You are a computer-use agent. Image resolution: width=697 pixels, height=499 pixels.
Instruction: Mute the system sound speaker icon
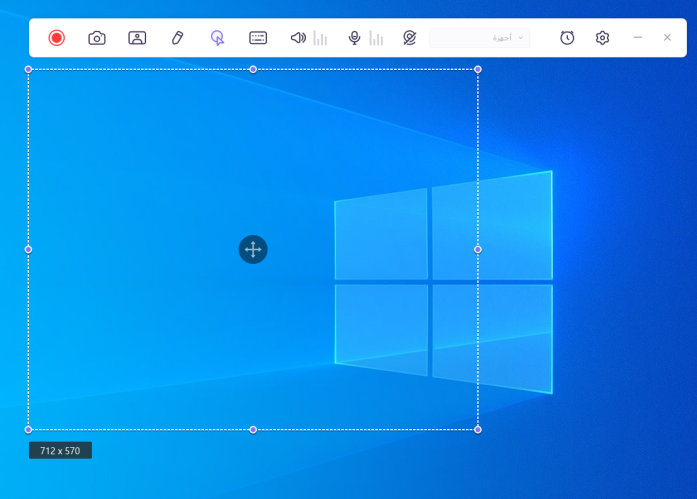[298, 38]
